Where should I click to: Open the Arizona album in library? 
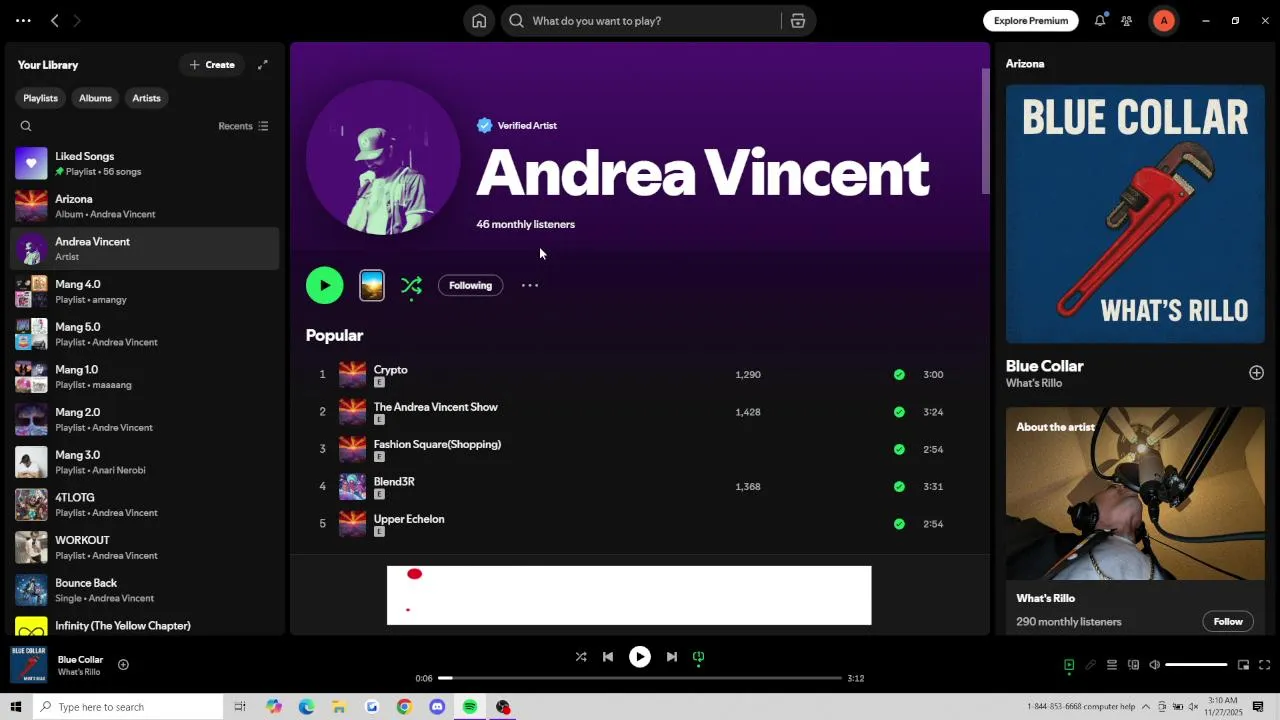coord(144,206)
